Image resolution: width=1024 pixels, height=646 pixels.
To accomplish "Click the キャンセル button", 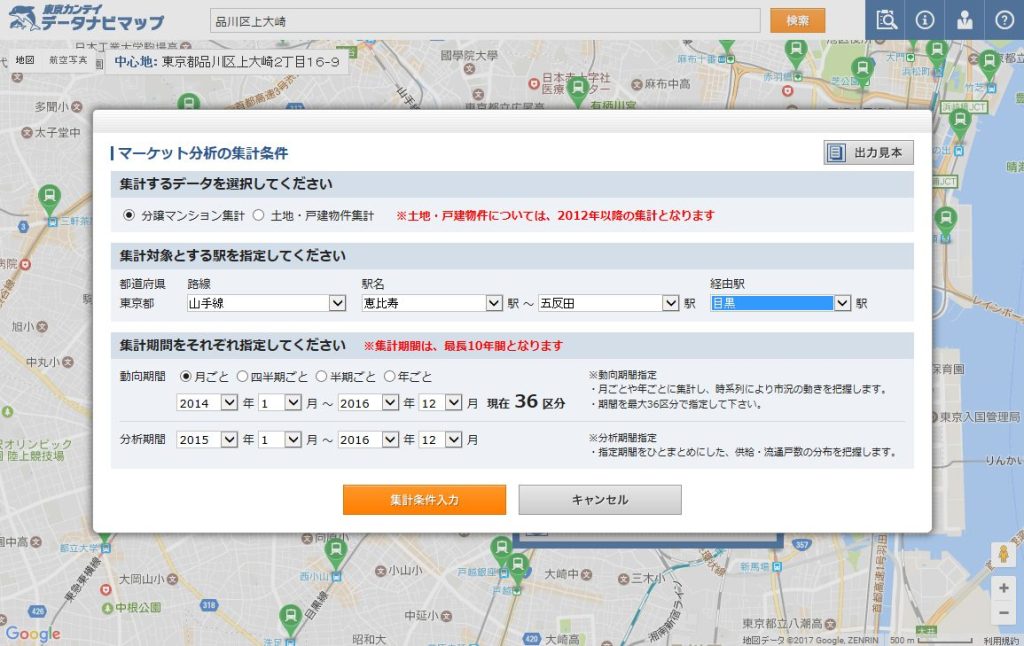I will point(600,500).
